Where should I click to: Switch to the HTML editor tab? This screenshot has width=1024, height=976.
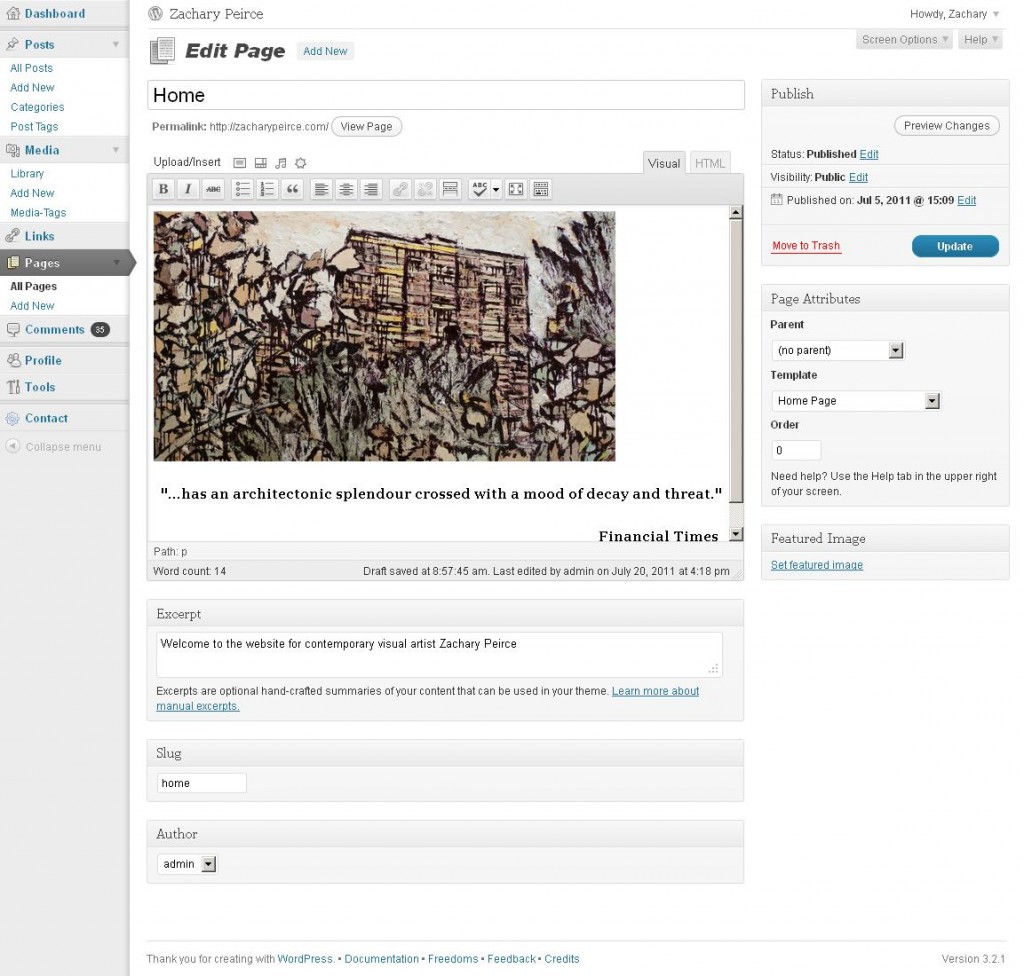pyautogui.click(x=710, y=163)
